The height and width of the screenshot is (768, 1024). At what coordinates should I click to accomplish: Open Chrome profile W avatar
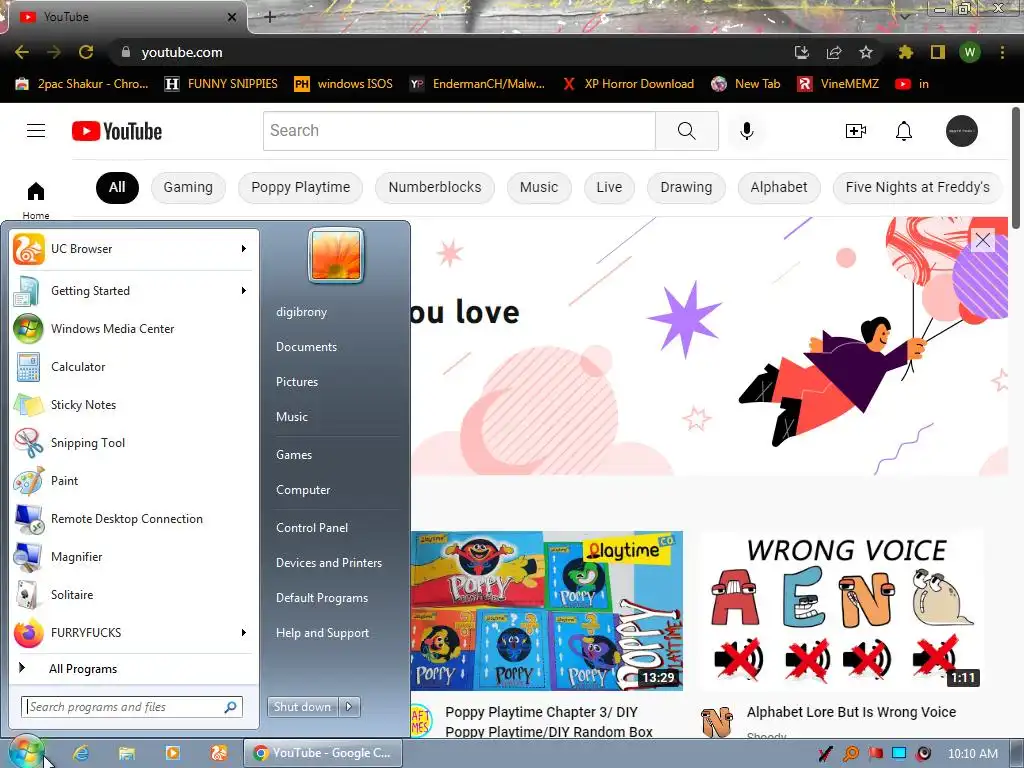[970, 52]
